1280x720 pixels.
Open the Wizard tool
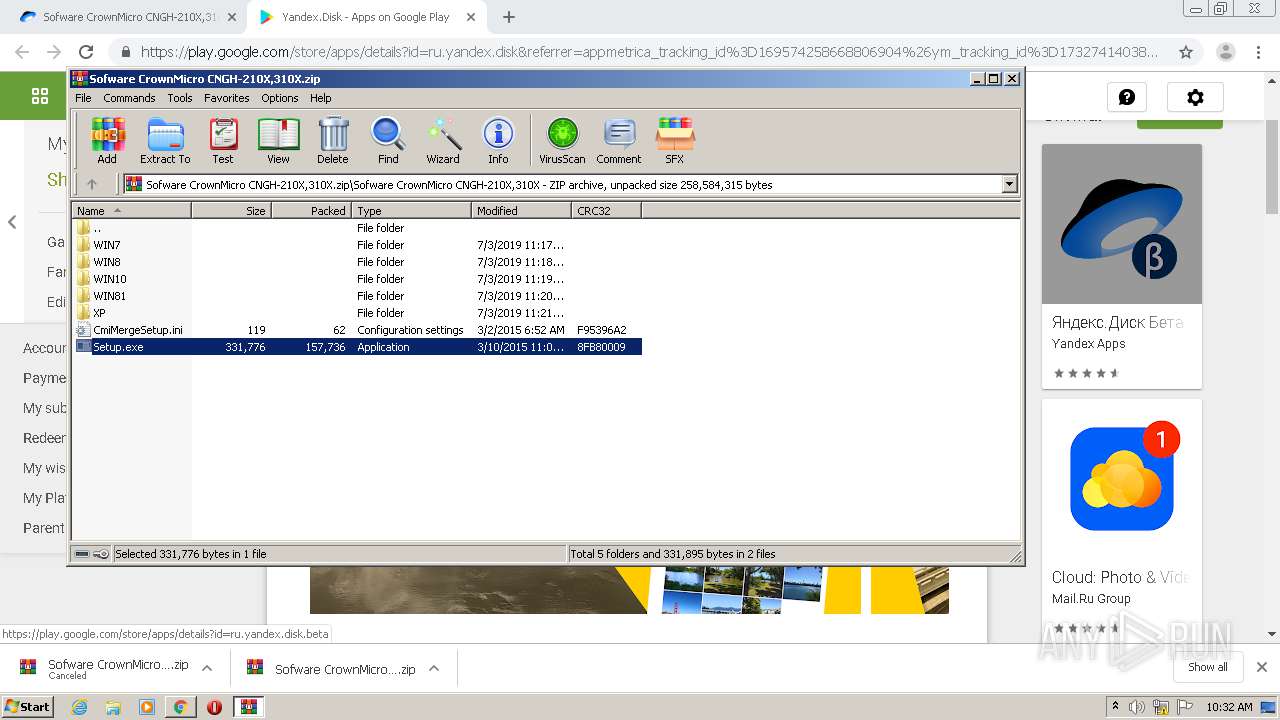443,140
